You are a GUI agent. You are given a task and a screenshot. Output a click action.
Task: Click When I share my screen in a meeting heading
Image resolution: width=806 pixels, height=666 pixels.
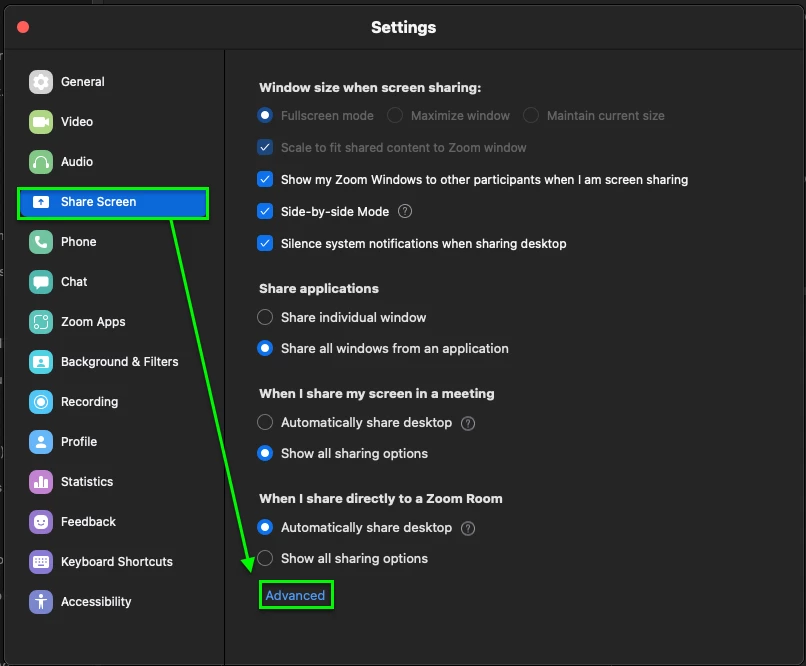[x=377, y=394]
